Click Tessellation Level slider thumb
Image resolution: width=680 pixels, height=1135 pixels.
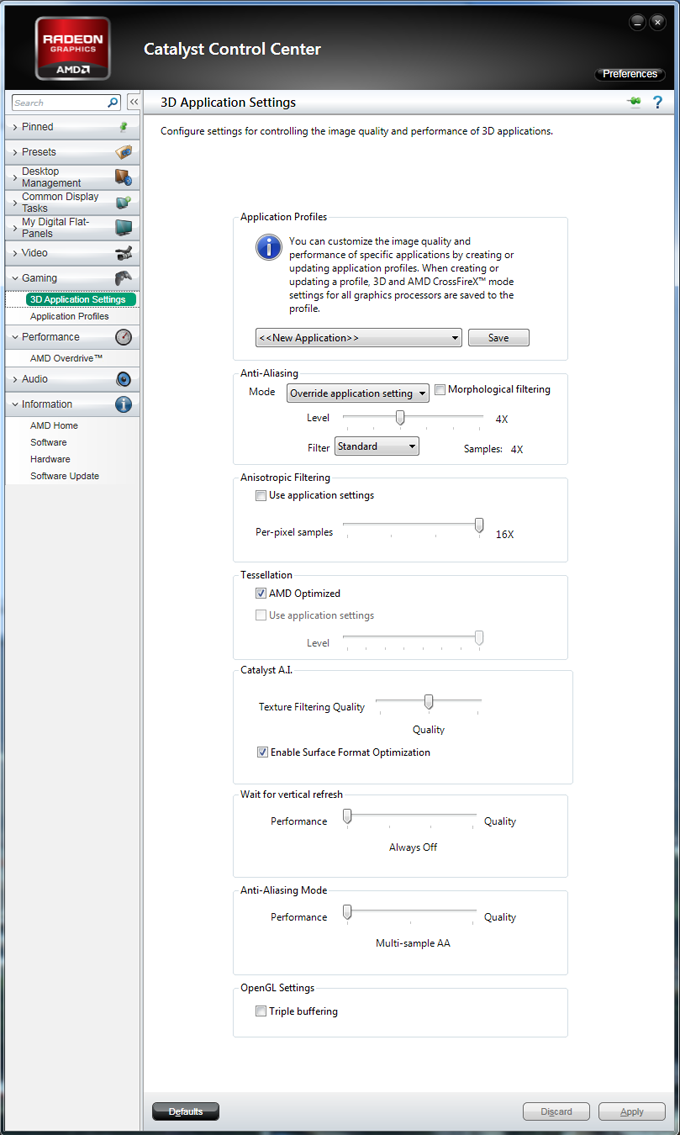[x=479, y=638]
